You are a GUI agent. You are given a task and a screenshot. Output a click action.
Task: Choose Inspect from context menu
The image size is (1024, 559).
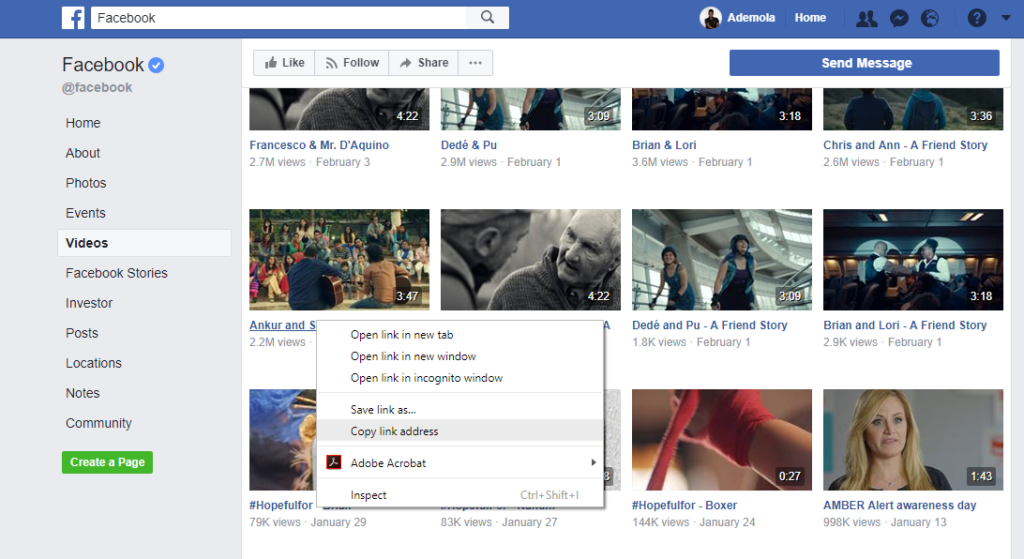coord(460,495)
